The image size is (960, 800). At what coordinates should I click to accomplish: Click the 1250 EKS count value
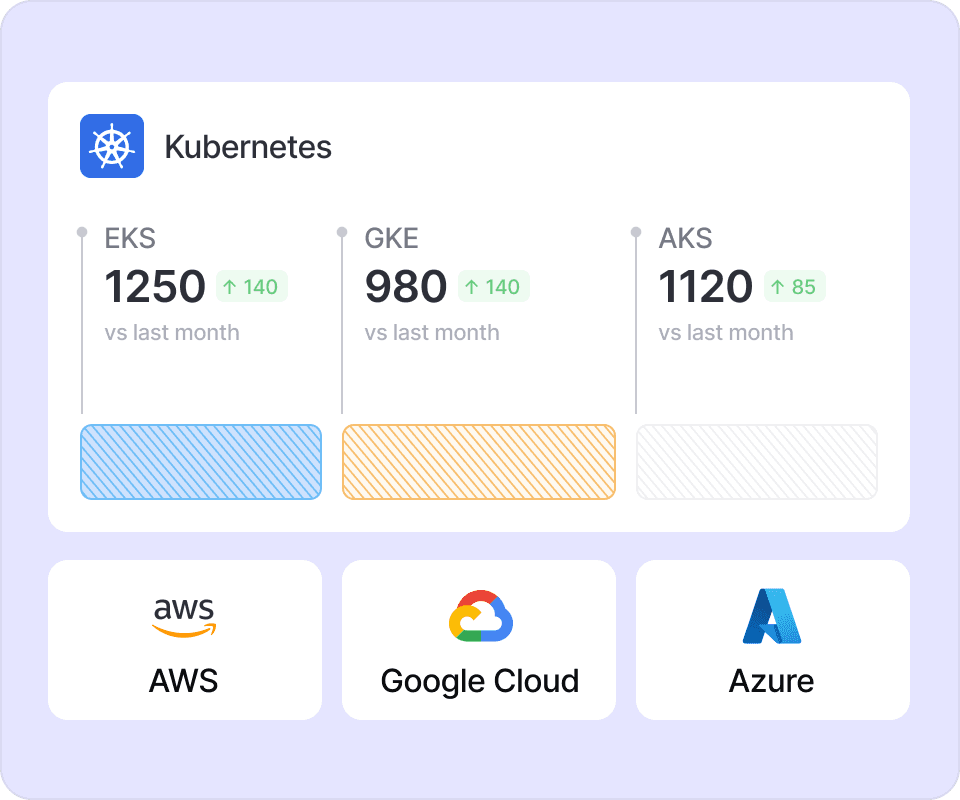point(155,287)
